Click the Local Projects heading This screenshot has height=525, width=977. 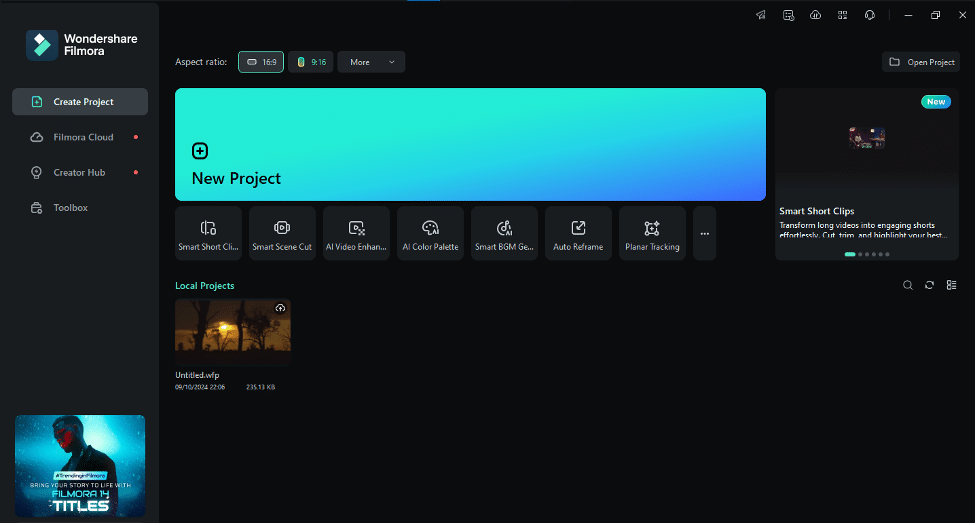coord(204,286)
